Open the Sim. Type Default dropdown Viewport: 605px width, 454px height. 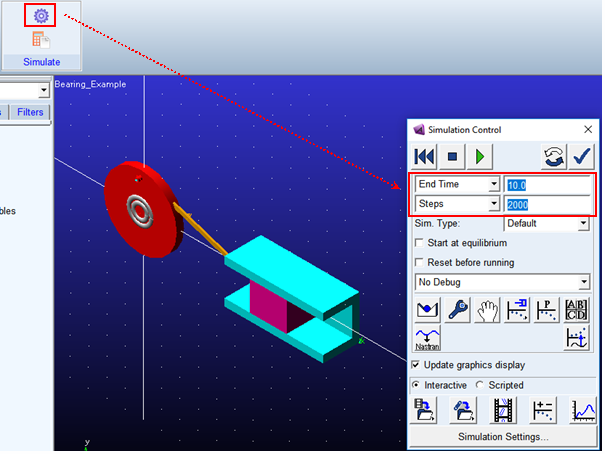(x=546, y=223)
